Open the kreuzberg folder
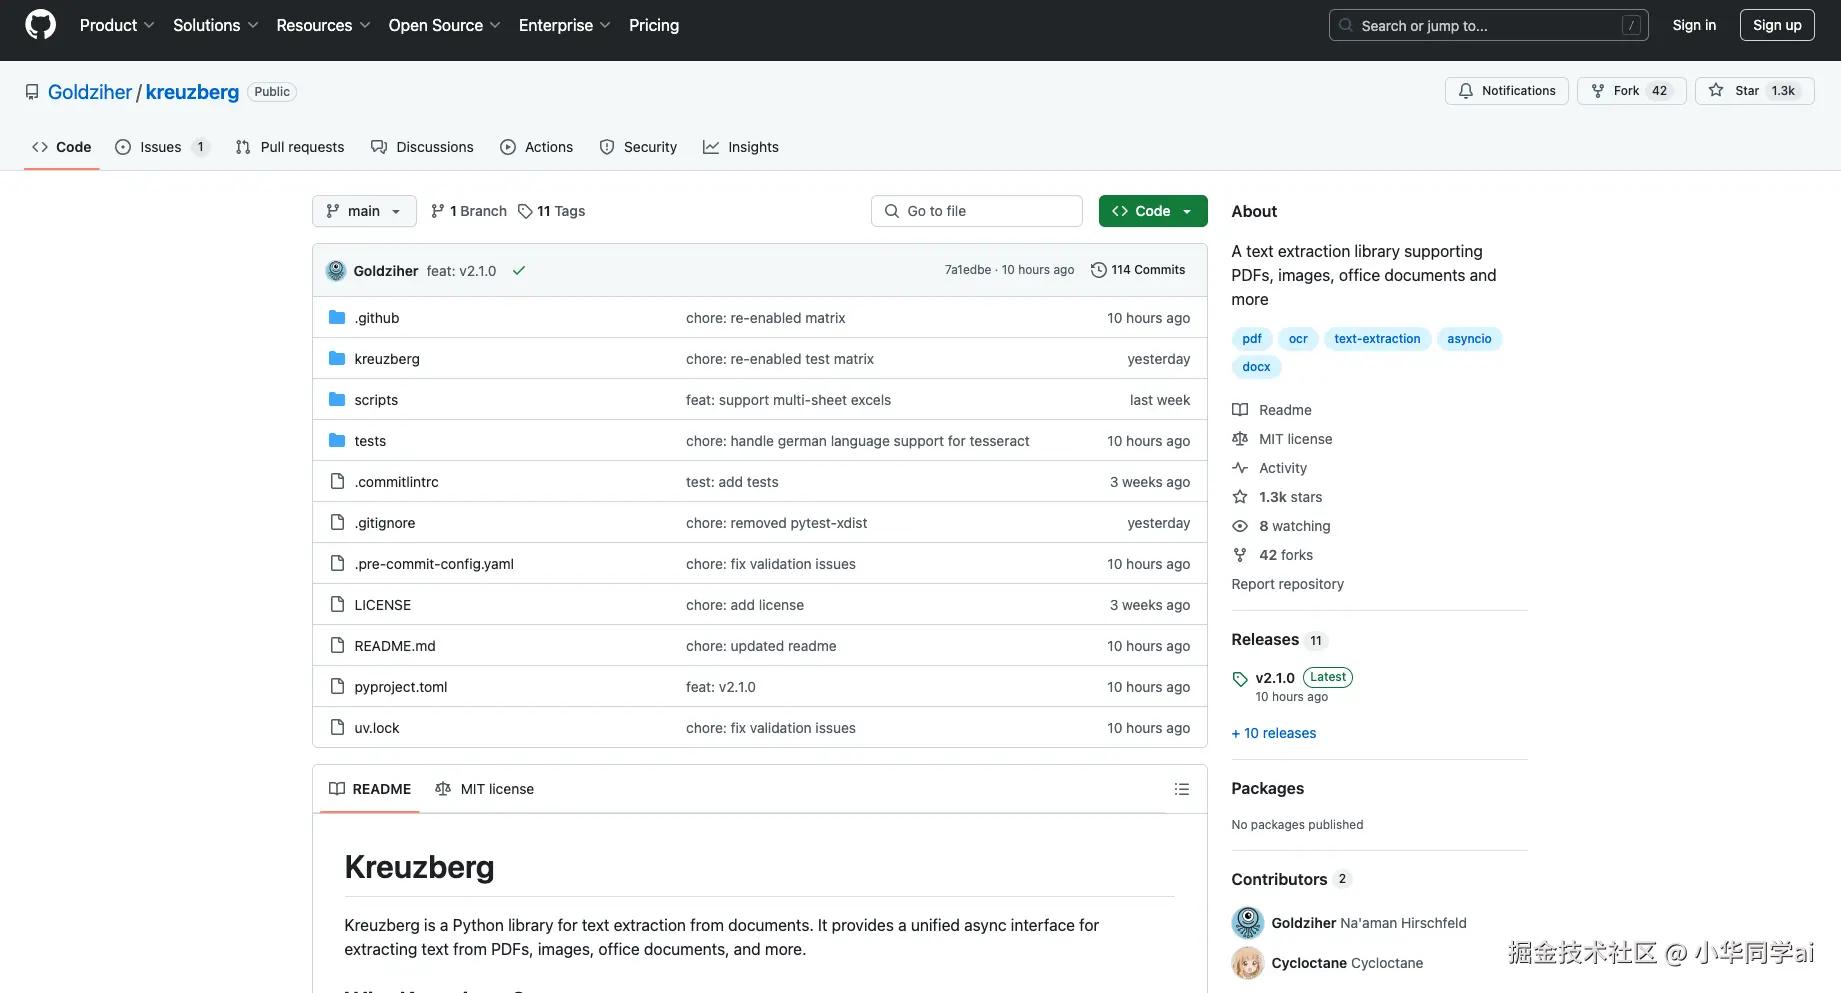This screenshot has height=993, width=1841. click(387, 359)
